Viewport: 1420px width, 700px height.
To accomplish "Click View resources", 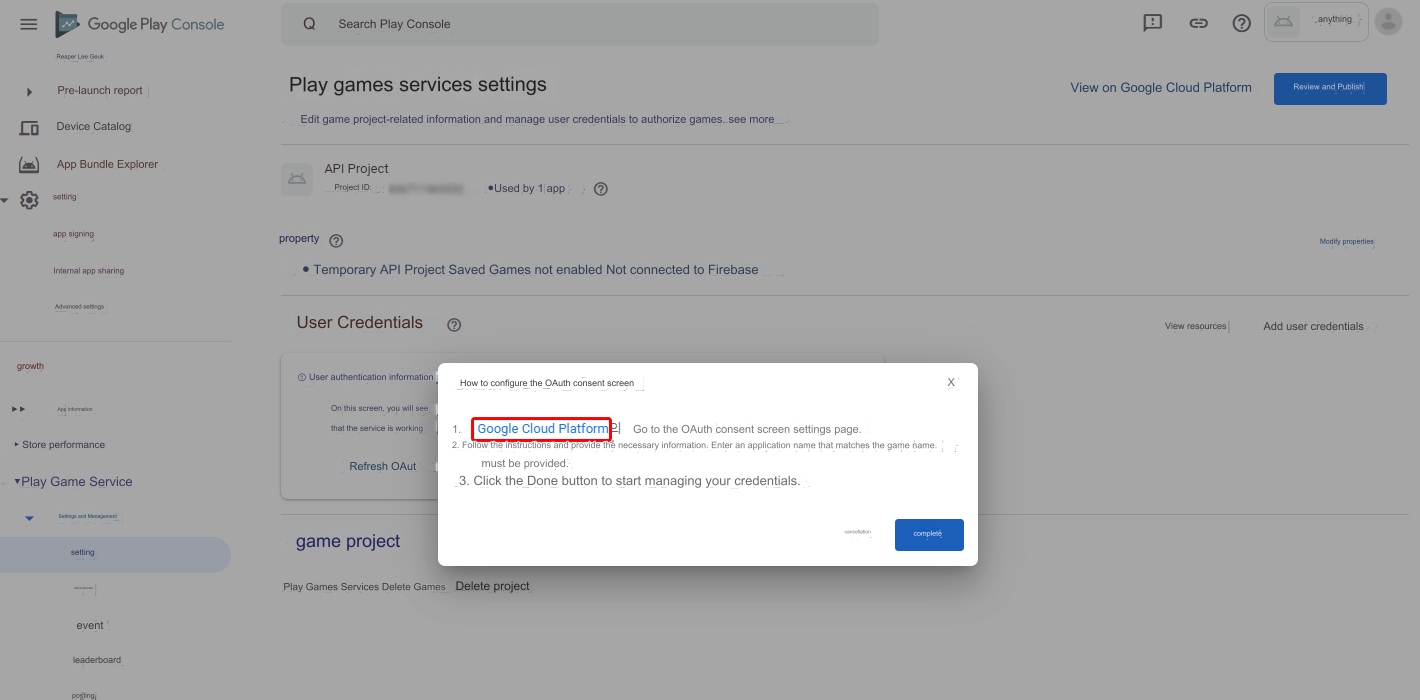I will click(x=1196, y=326).
